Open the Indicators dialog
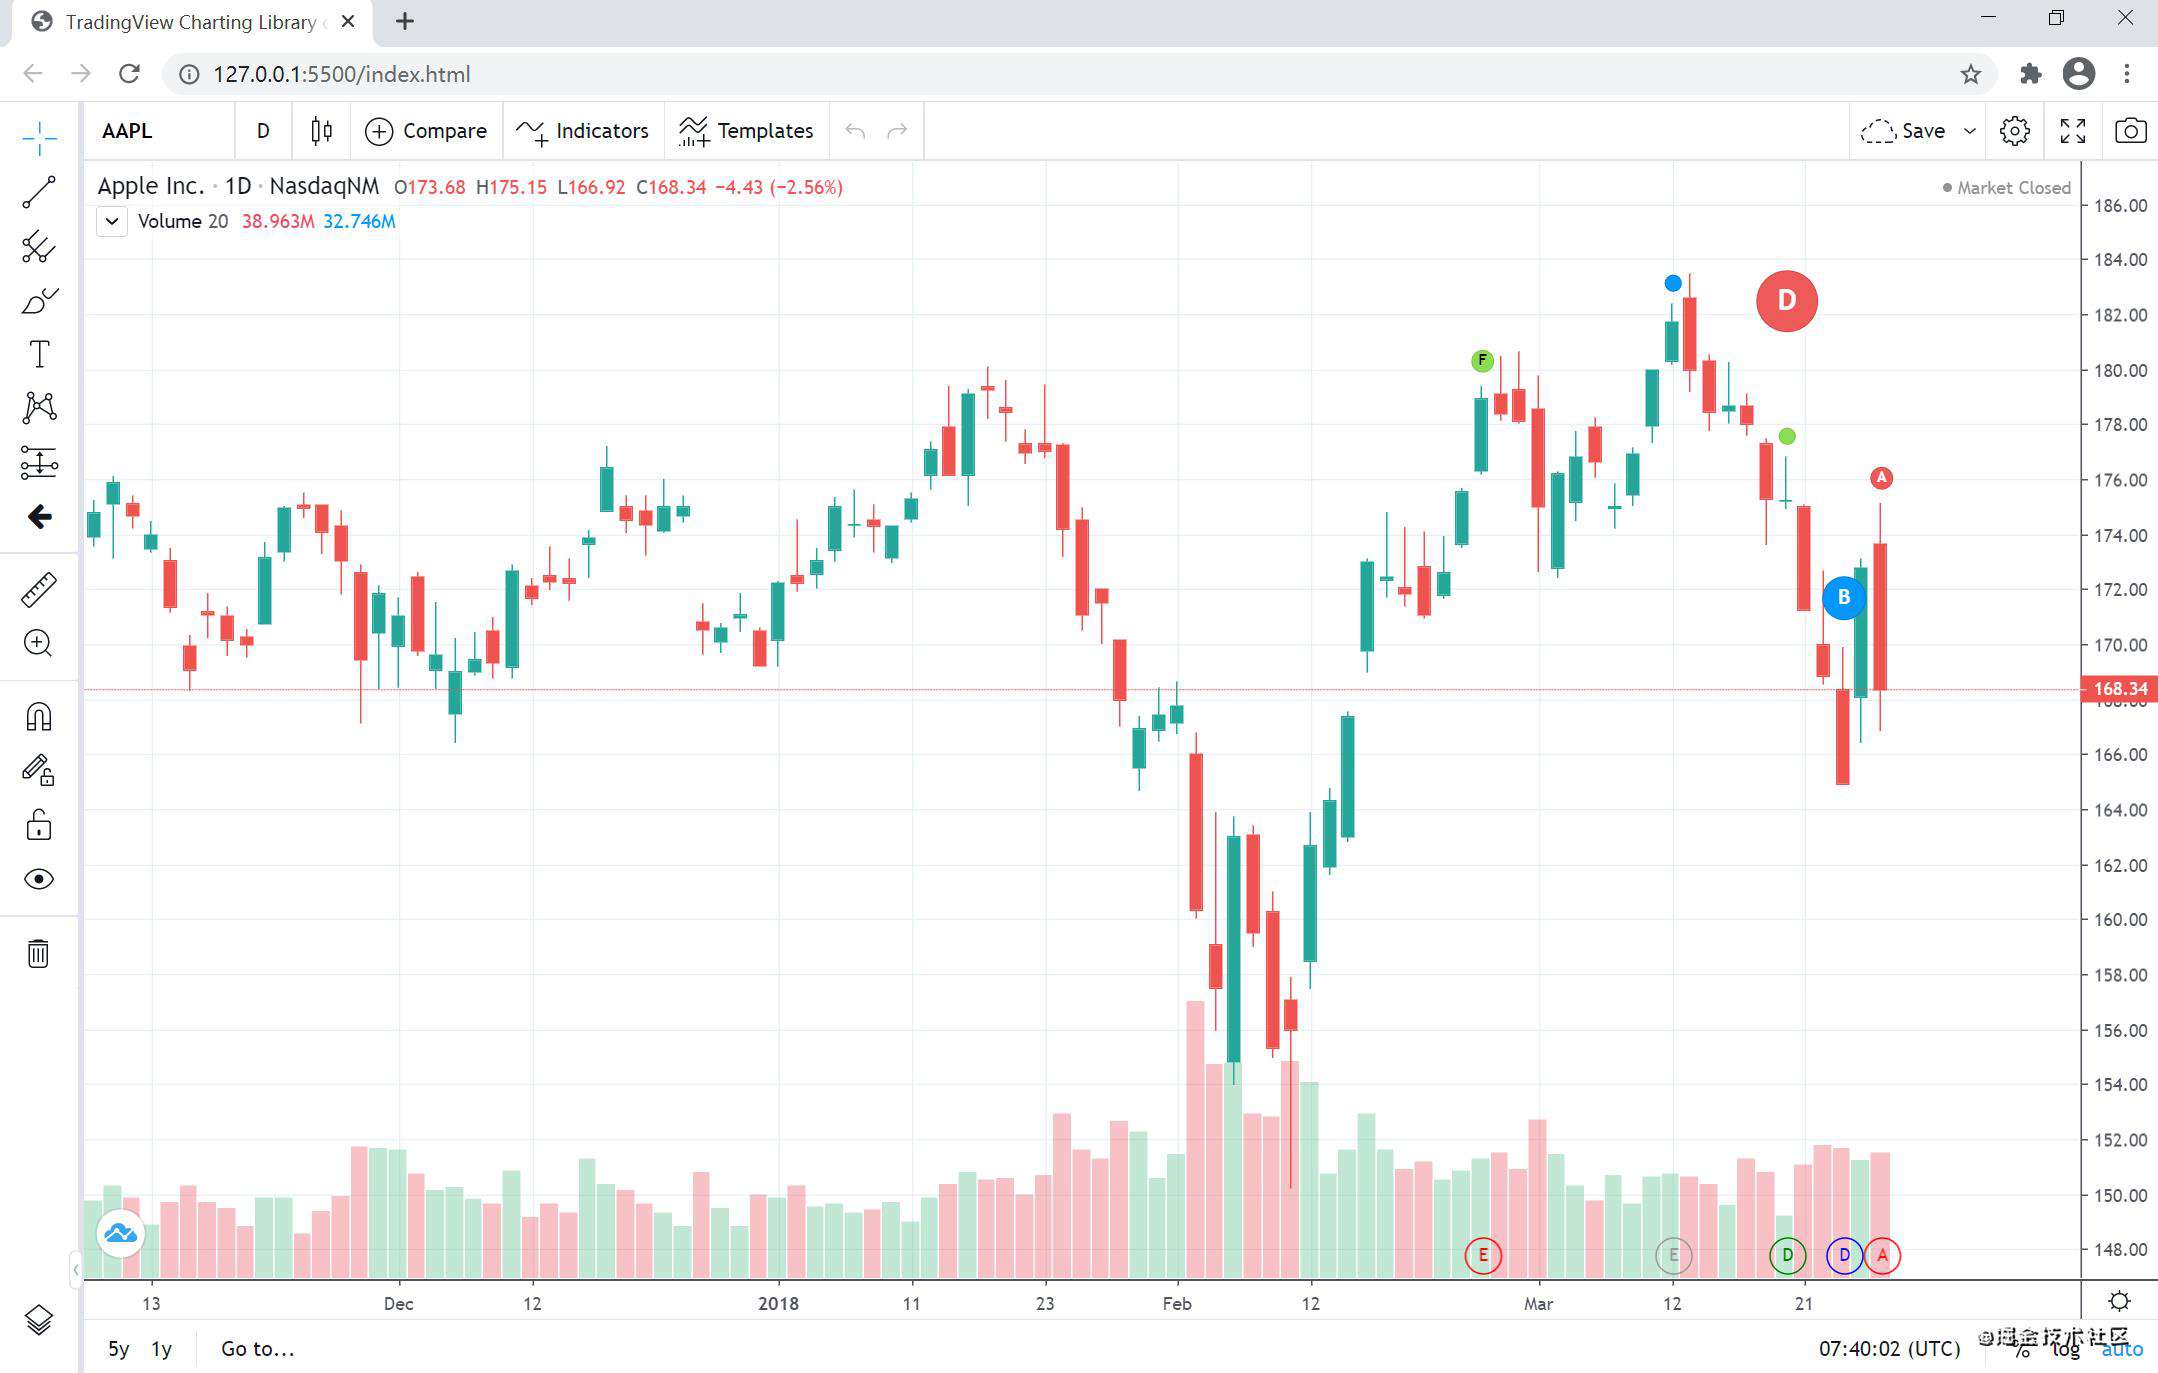Image resolution: width=2158 pixels, height=1373 pixels. pos(583,131)
